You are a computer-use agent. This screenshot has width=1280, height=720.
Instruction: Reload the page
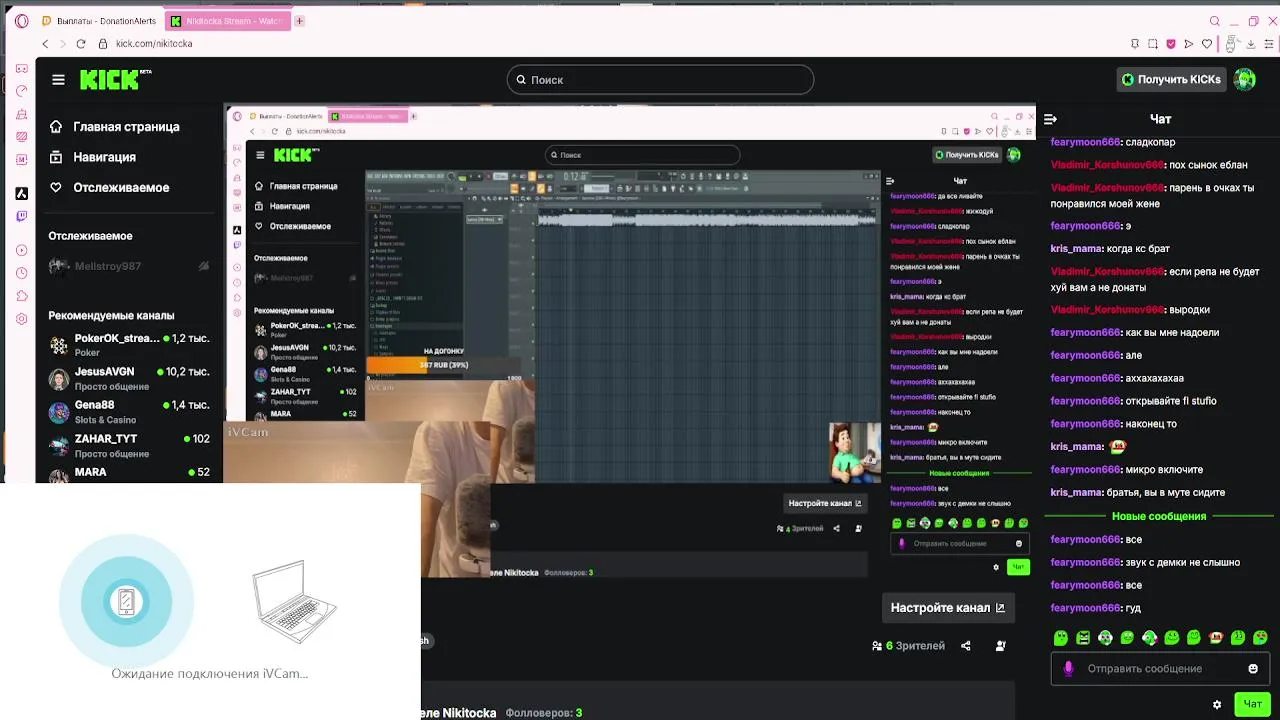(81, 44)
